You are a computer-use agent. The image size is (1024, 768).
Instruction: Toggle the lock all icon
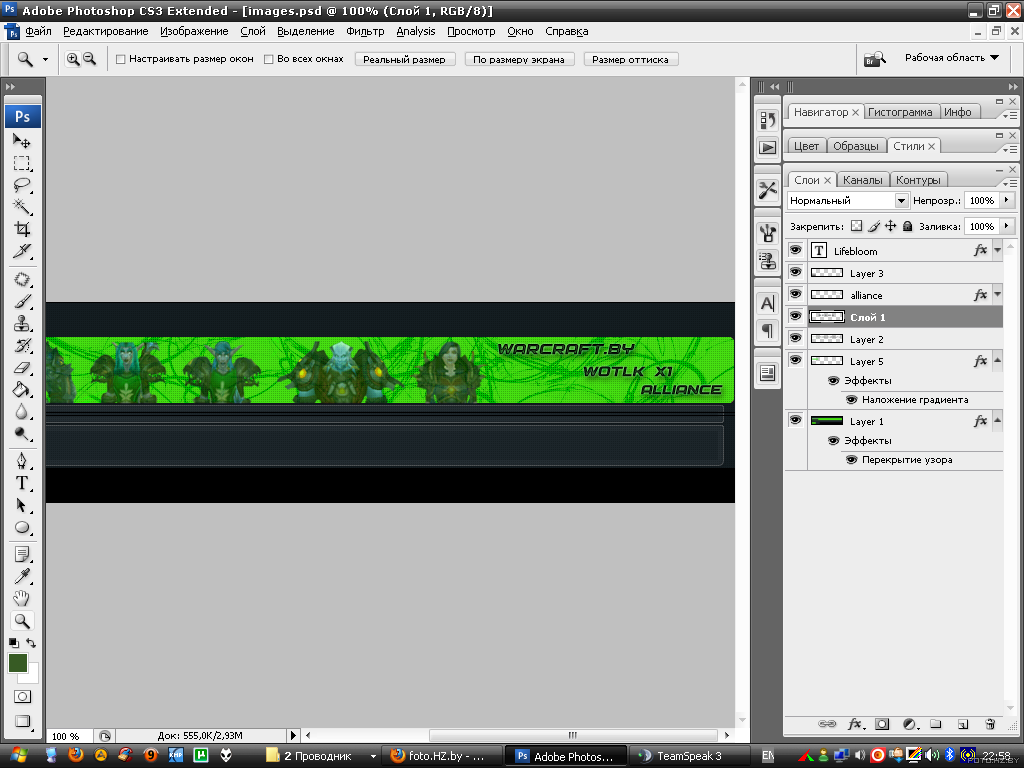tap(907, 226)
